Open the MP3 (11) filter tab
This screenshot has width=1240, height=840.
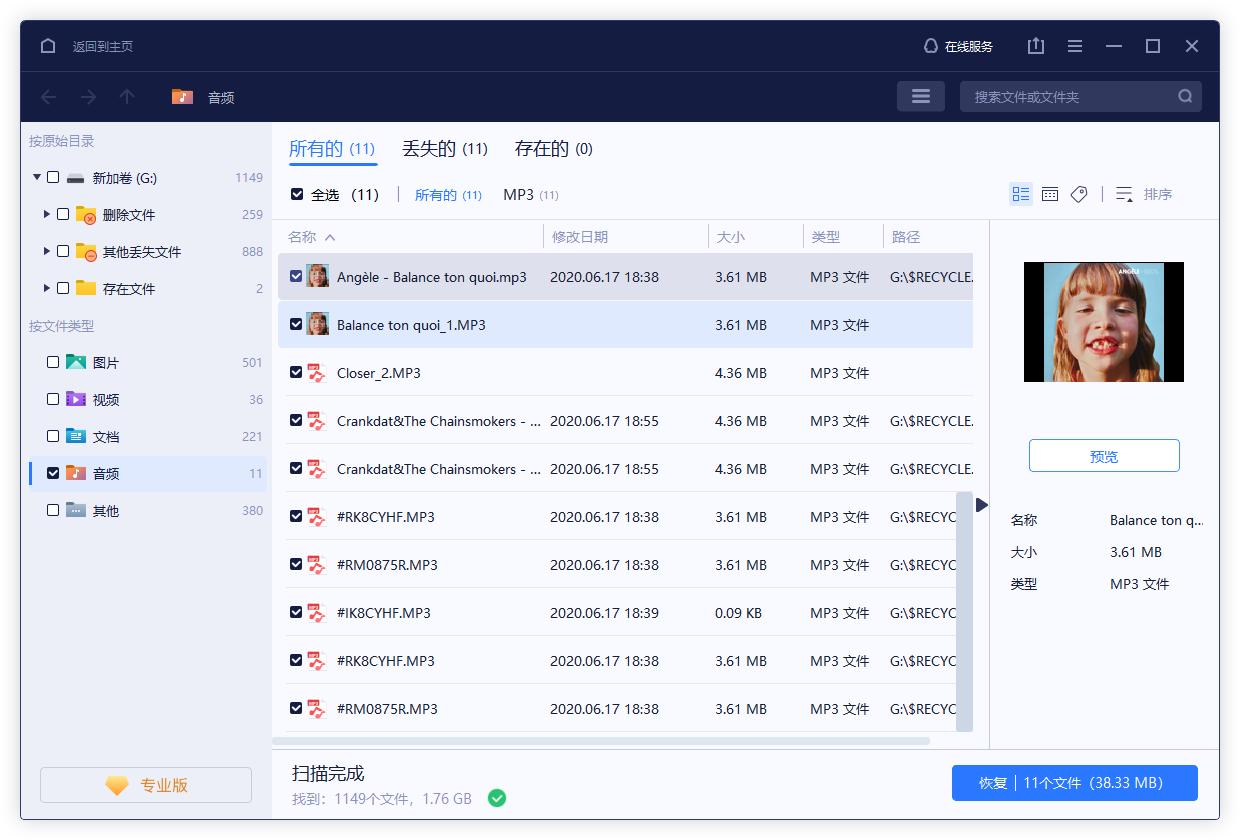click(x=531, y=195)
